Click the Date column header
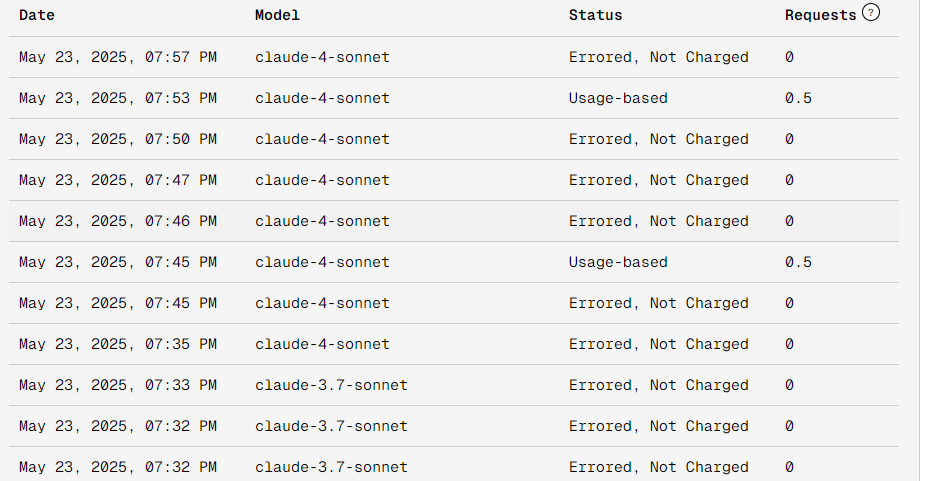This screenshot has width=934, height=481. pyautogui.click(x=37, y=15)
